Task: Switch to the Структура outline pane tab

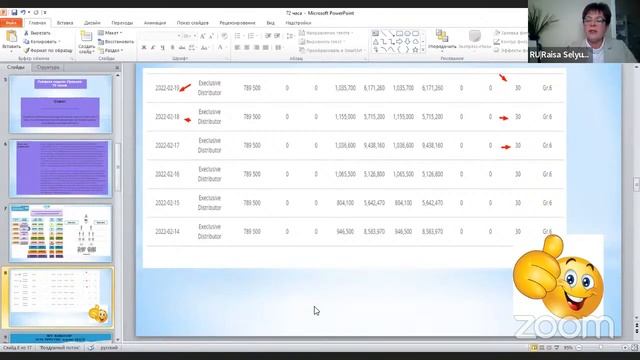Action: (48, 67)
